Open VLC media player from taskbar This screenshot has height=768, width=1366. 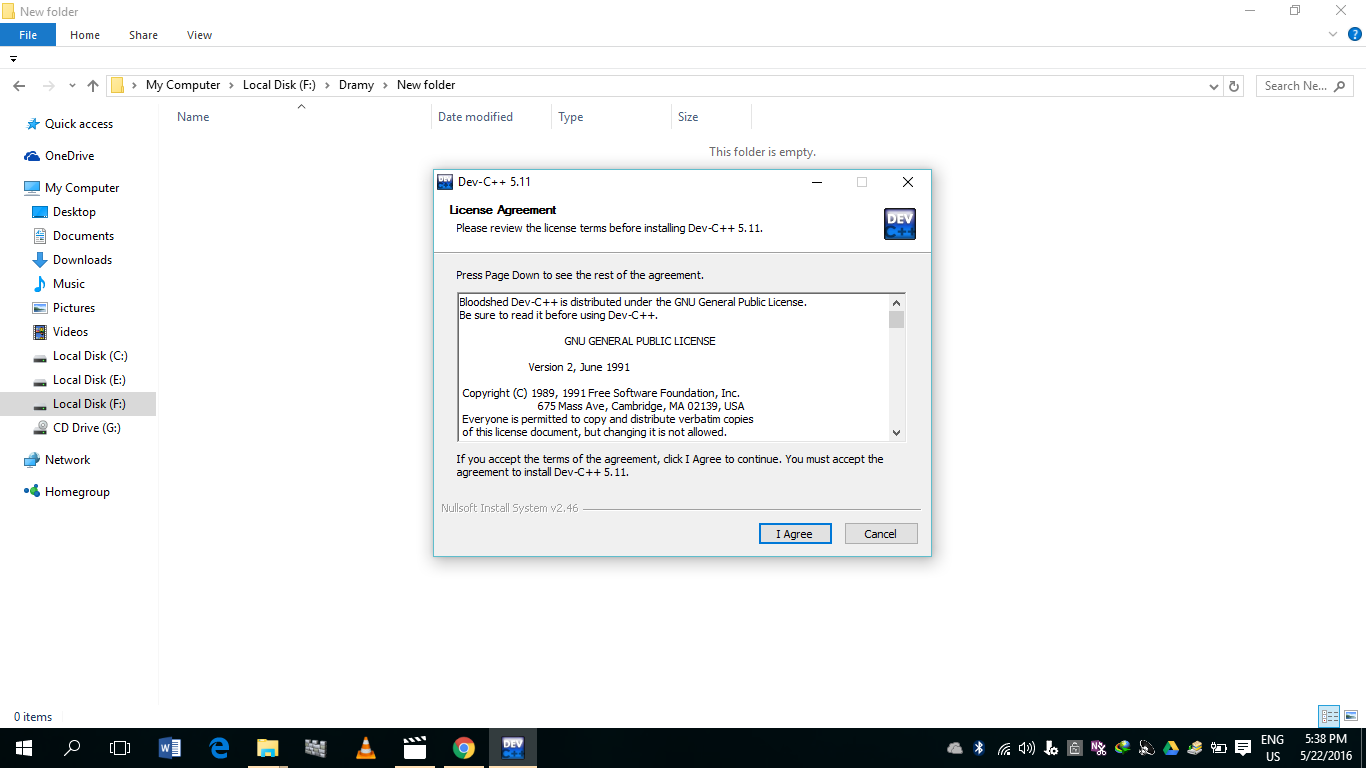365,748
